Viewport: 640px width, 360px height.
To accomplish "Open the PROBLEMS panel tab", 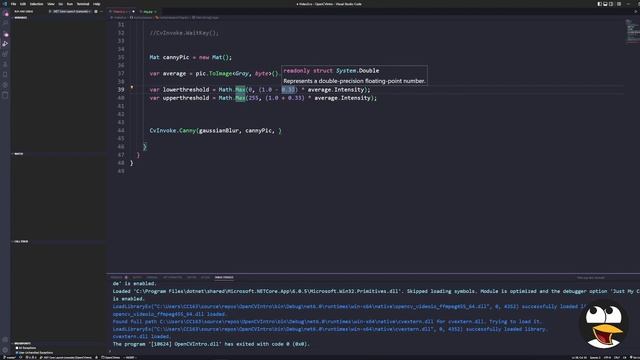I will click(x=118, y=278).
